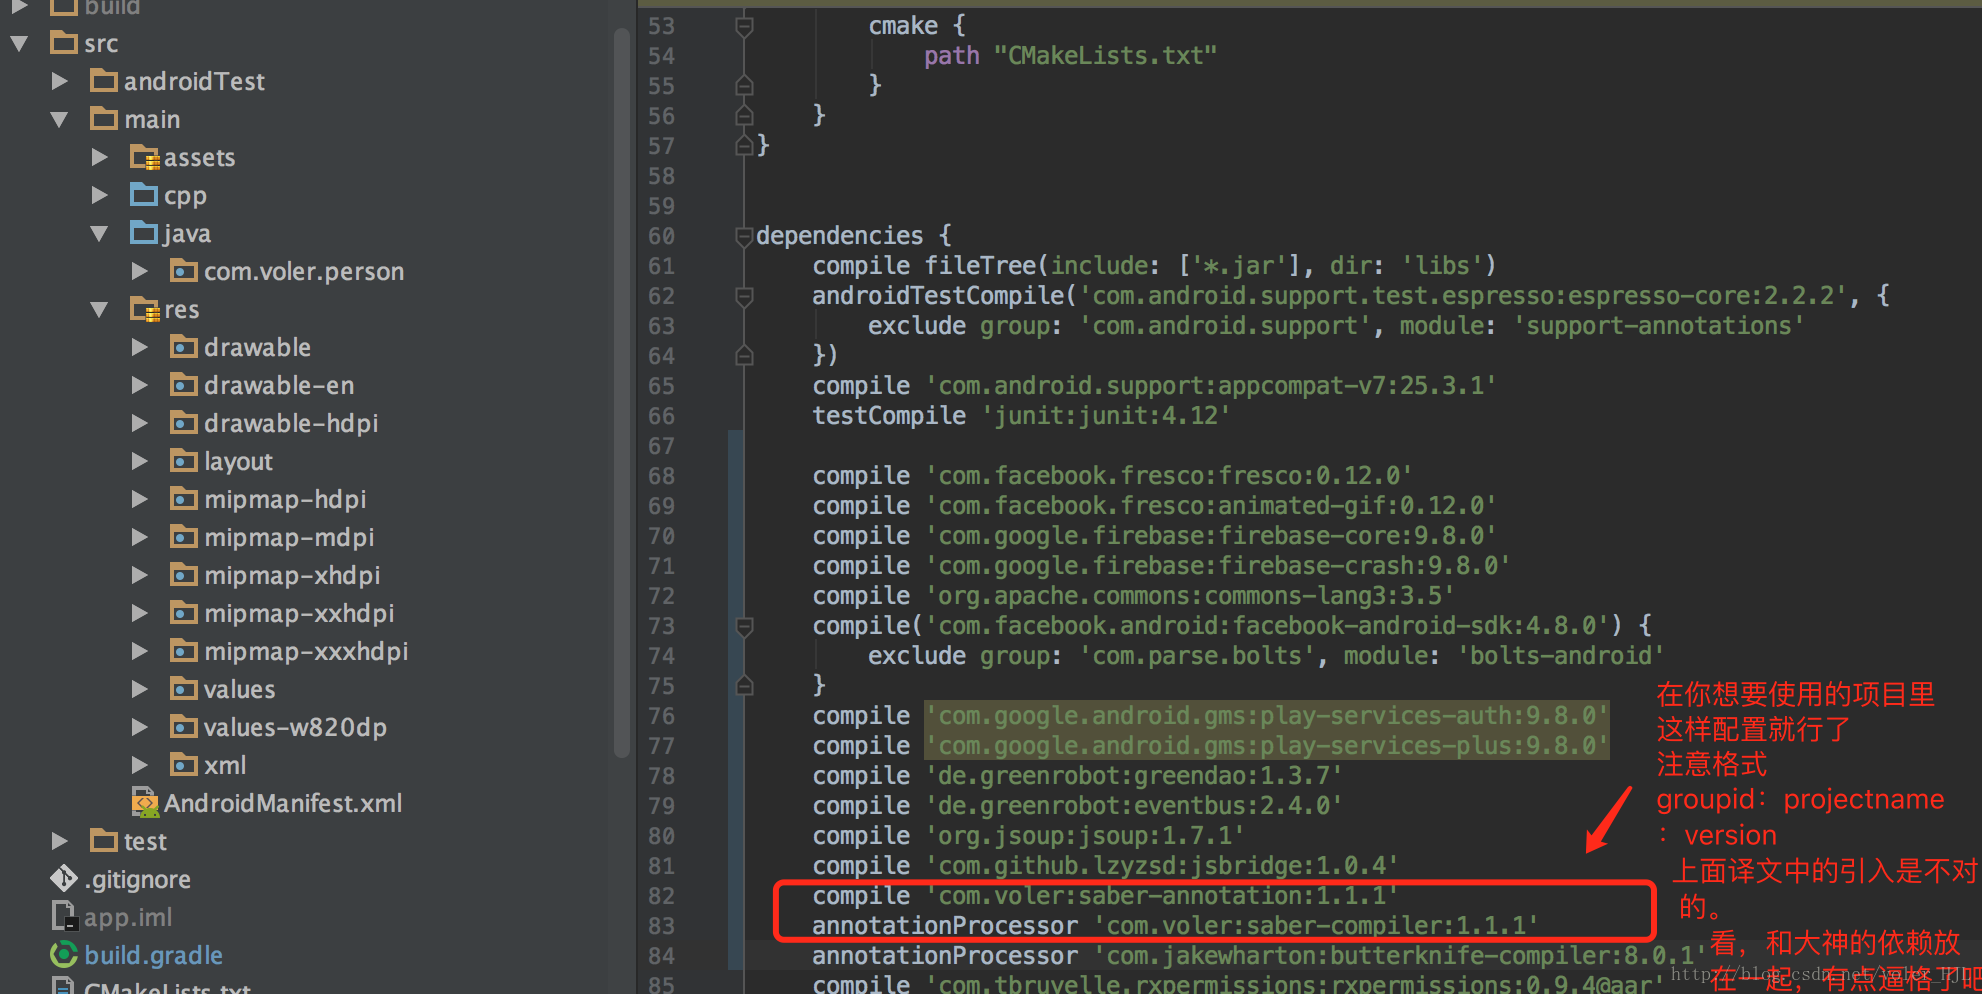The image size is (1982, 994).
Task: Collapse the src folder arrow
Action: click(19, 43)
